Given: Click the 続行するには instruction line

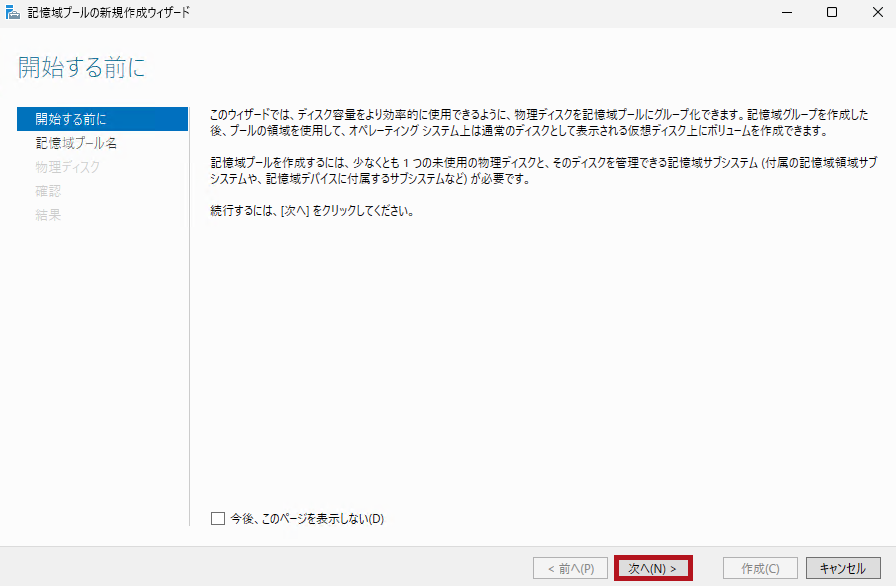Looking at the screenshot, I should point(312,212).
